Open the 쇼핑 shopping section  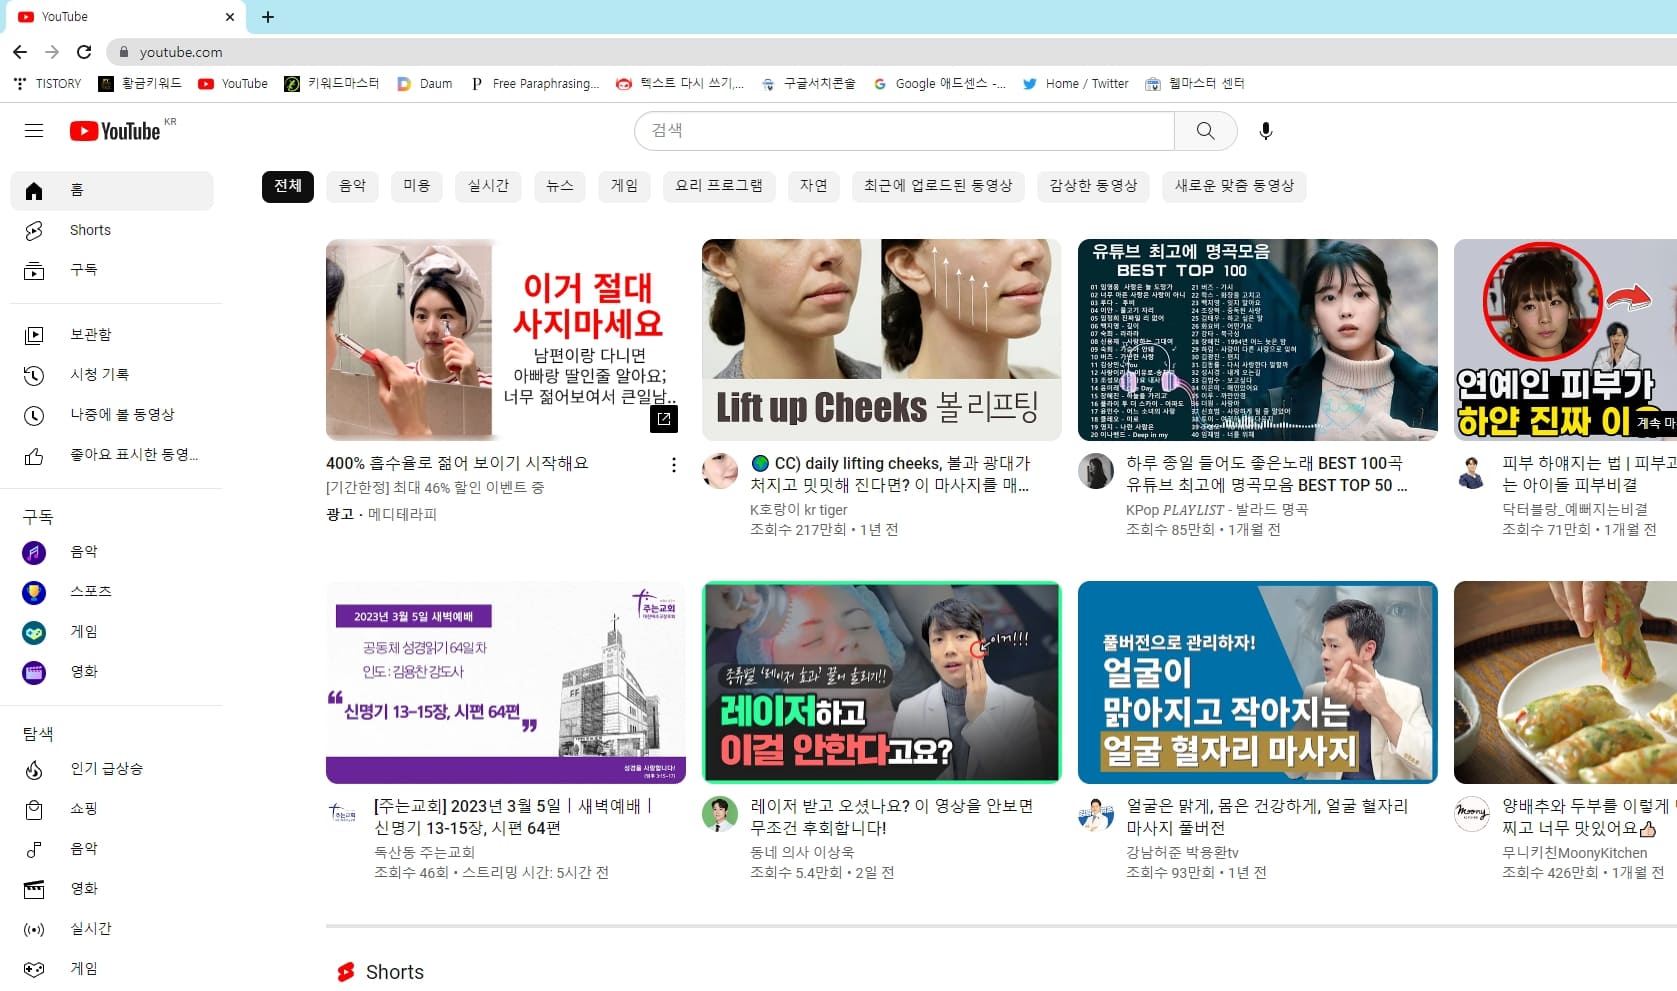[x=83, y=808]
